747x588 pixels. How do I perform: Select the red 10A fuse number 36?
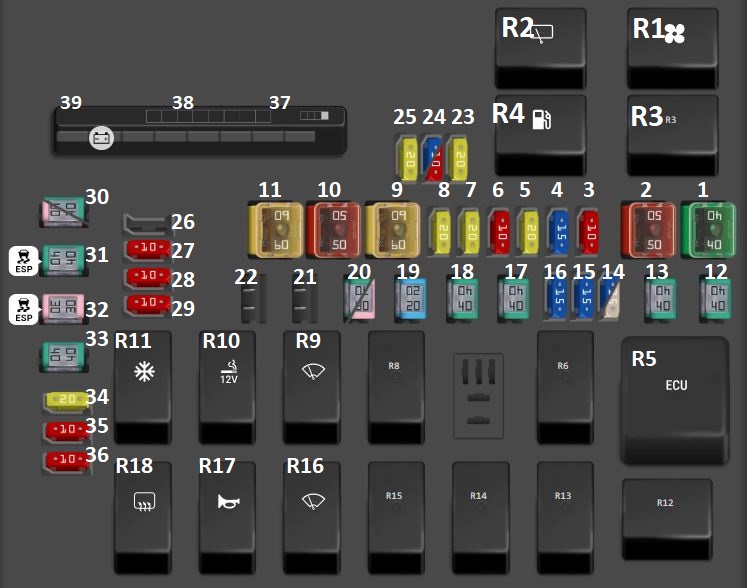tap(66, 460)
